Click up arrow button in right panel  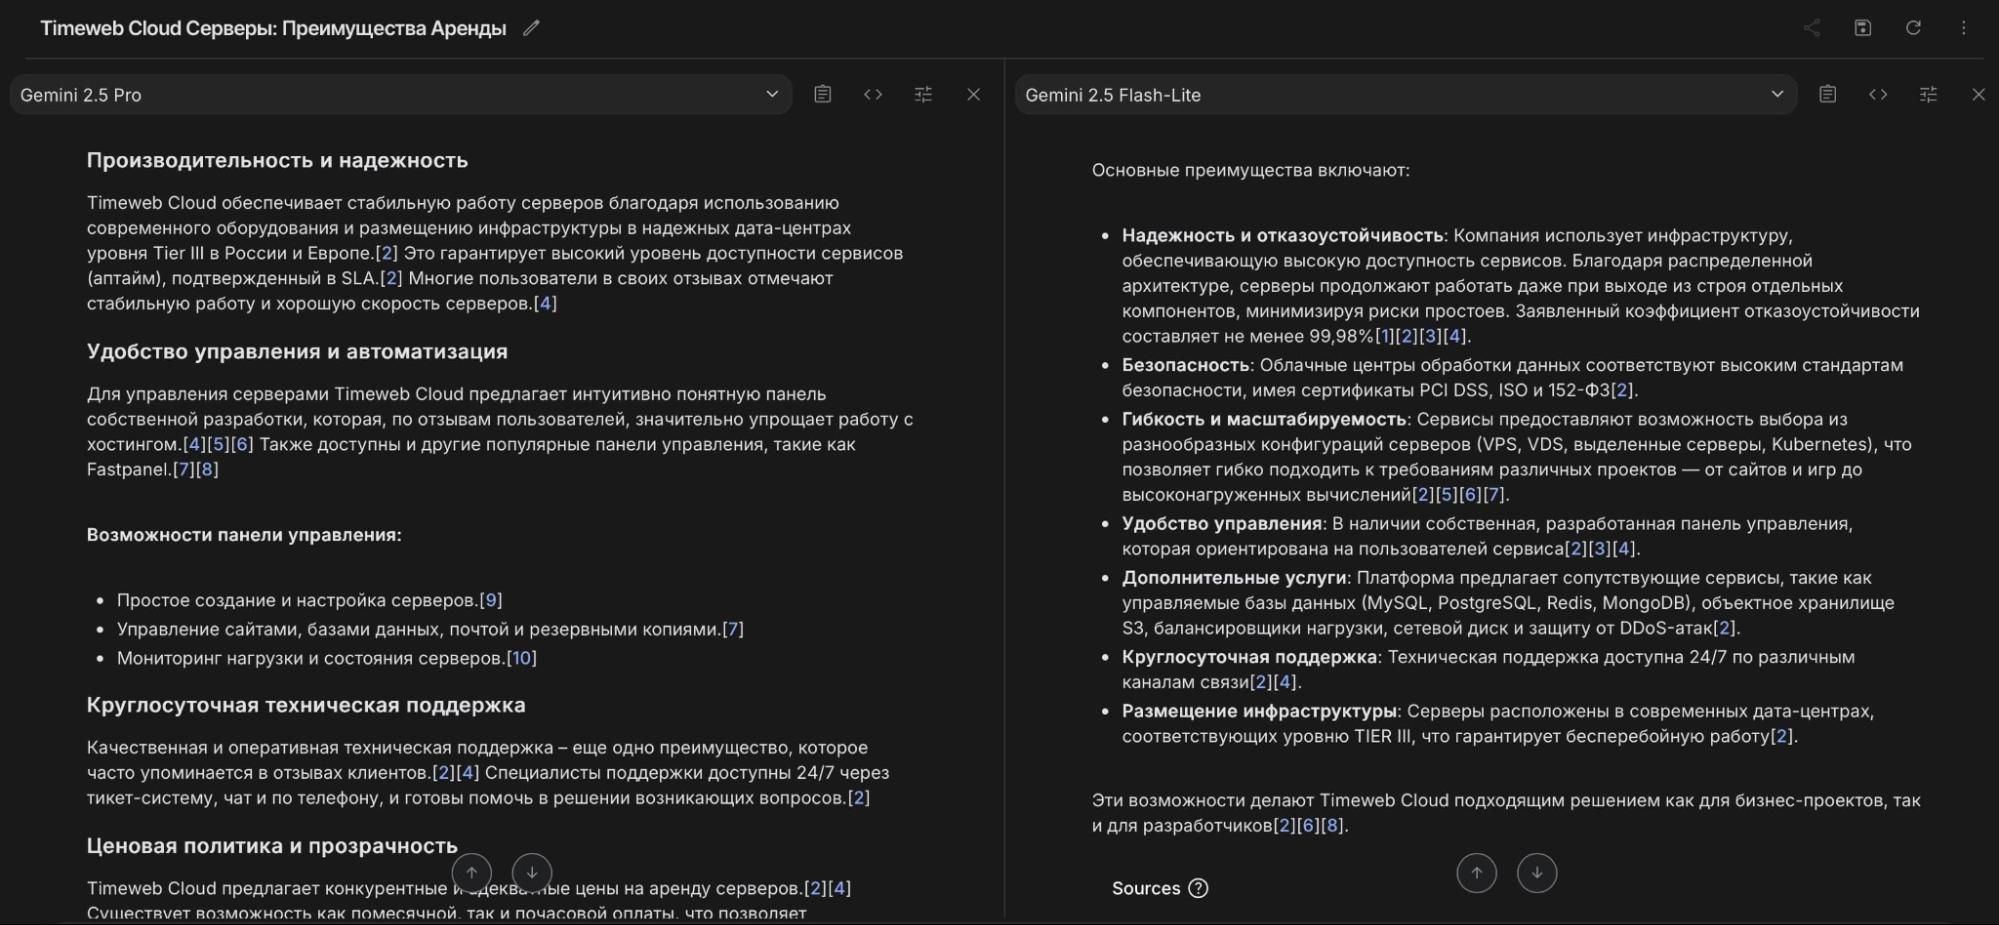tap(1477, 872)
